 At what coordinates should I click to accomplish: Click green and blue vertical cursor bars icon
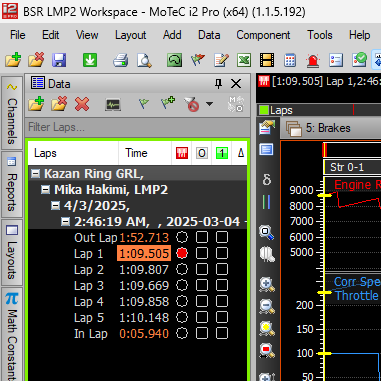tap(266, 202)
